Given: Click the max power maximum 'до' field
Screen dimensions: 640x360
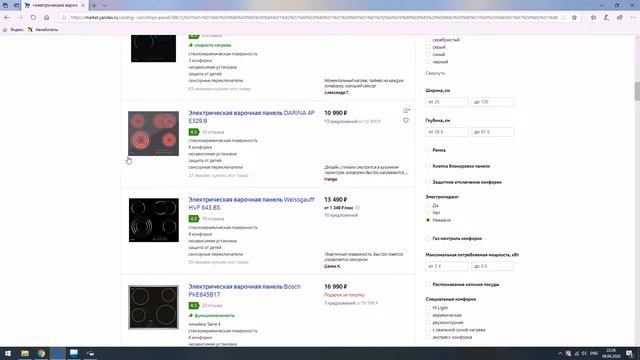Looking at the screenshot, I should (x=492, y=266).
